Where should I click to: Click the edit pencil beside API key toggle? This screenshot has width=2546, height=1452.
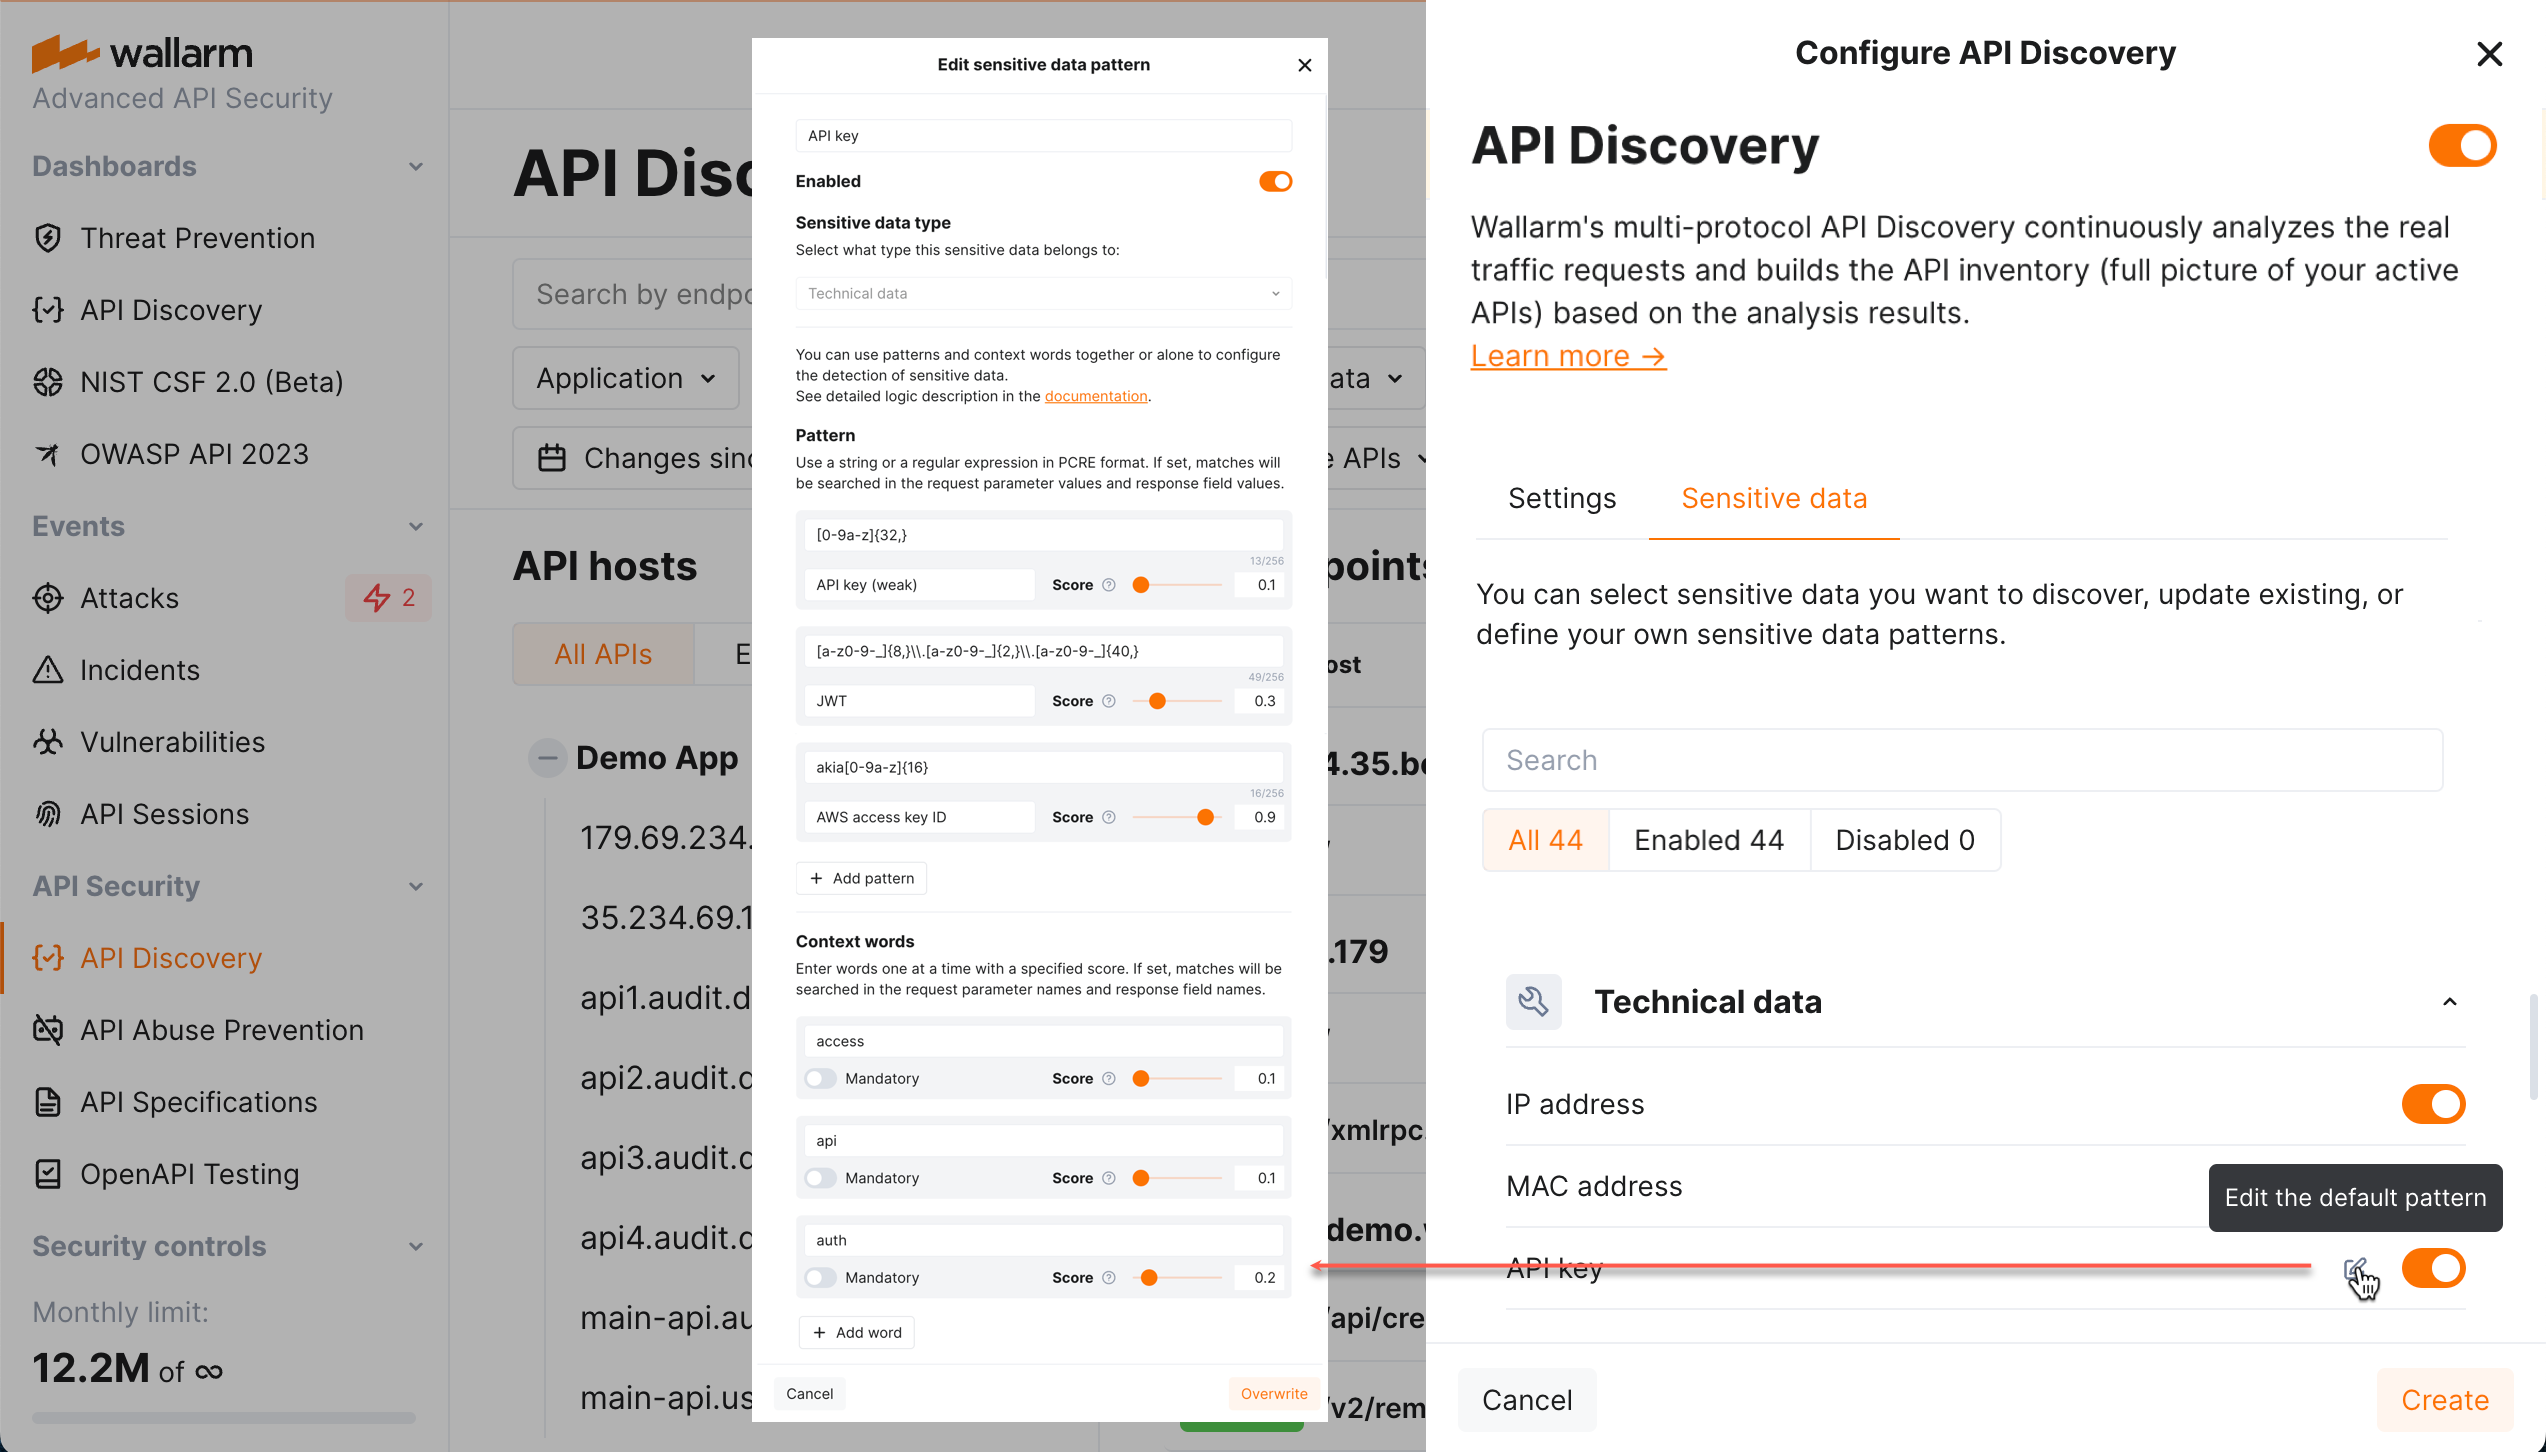click(2355, 1268)
